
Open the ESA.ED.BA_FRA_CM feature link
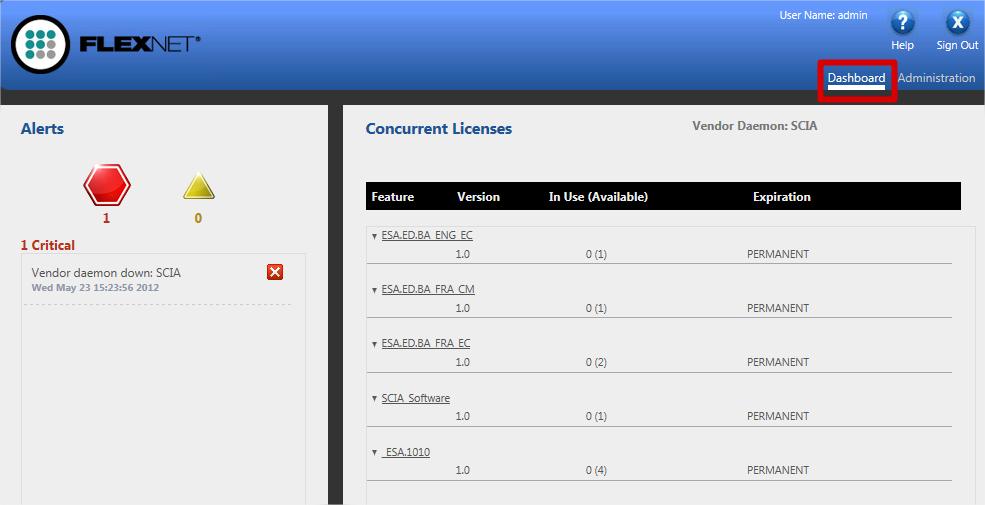pyautogui.click(x=428, y=290)
